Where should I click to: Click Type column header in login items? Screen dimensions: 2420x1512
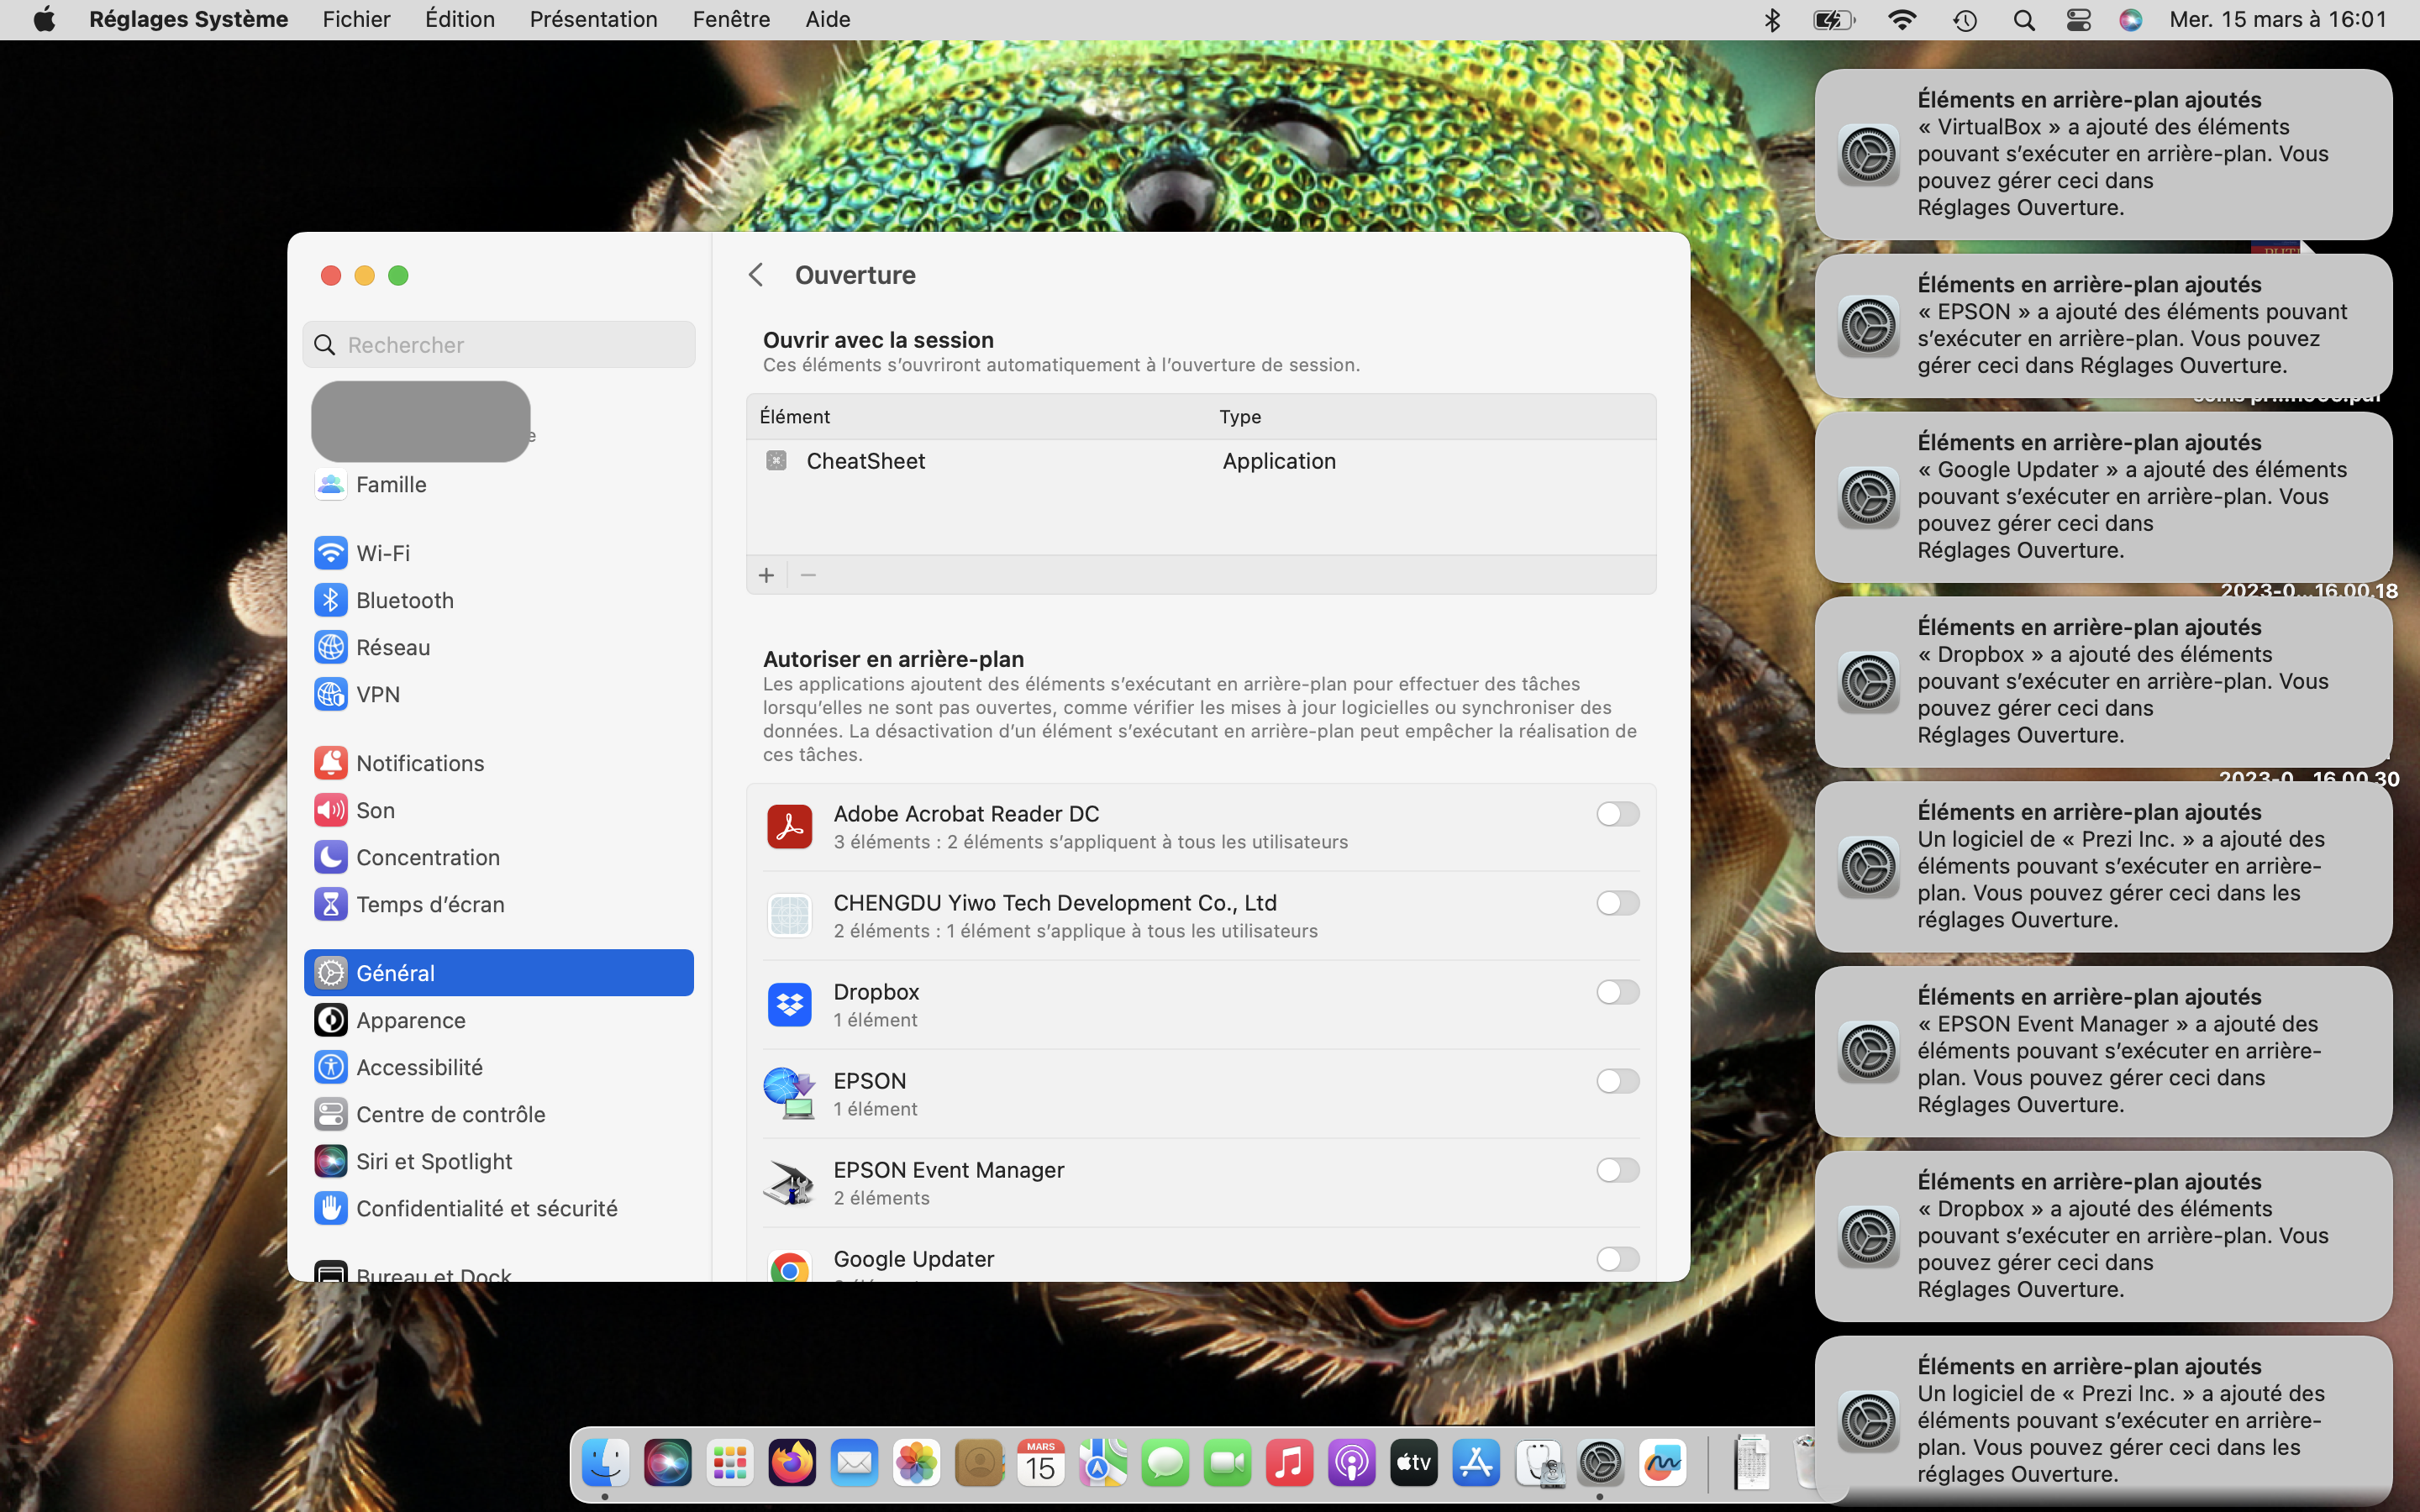coord(1239,417)
